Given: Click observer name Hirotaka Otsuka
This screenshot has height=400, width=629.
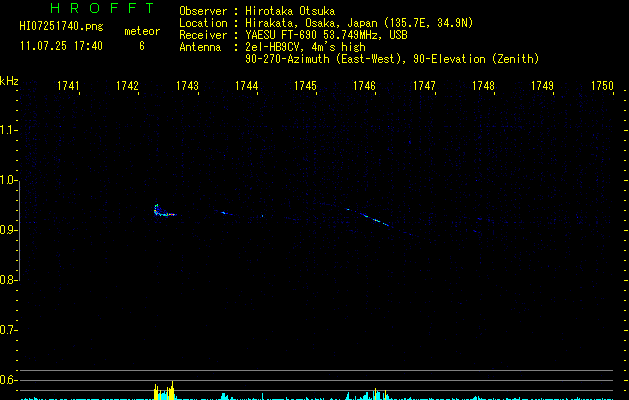Looking at the screenshot, I should pyautogui.click(x=290, y=11).
